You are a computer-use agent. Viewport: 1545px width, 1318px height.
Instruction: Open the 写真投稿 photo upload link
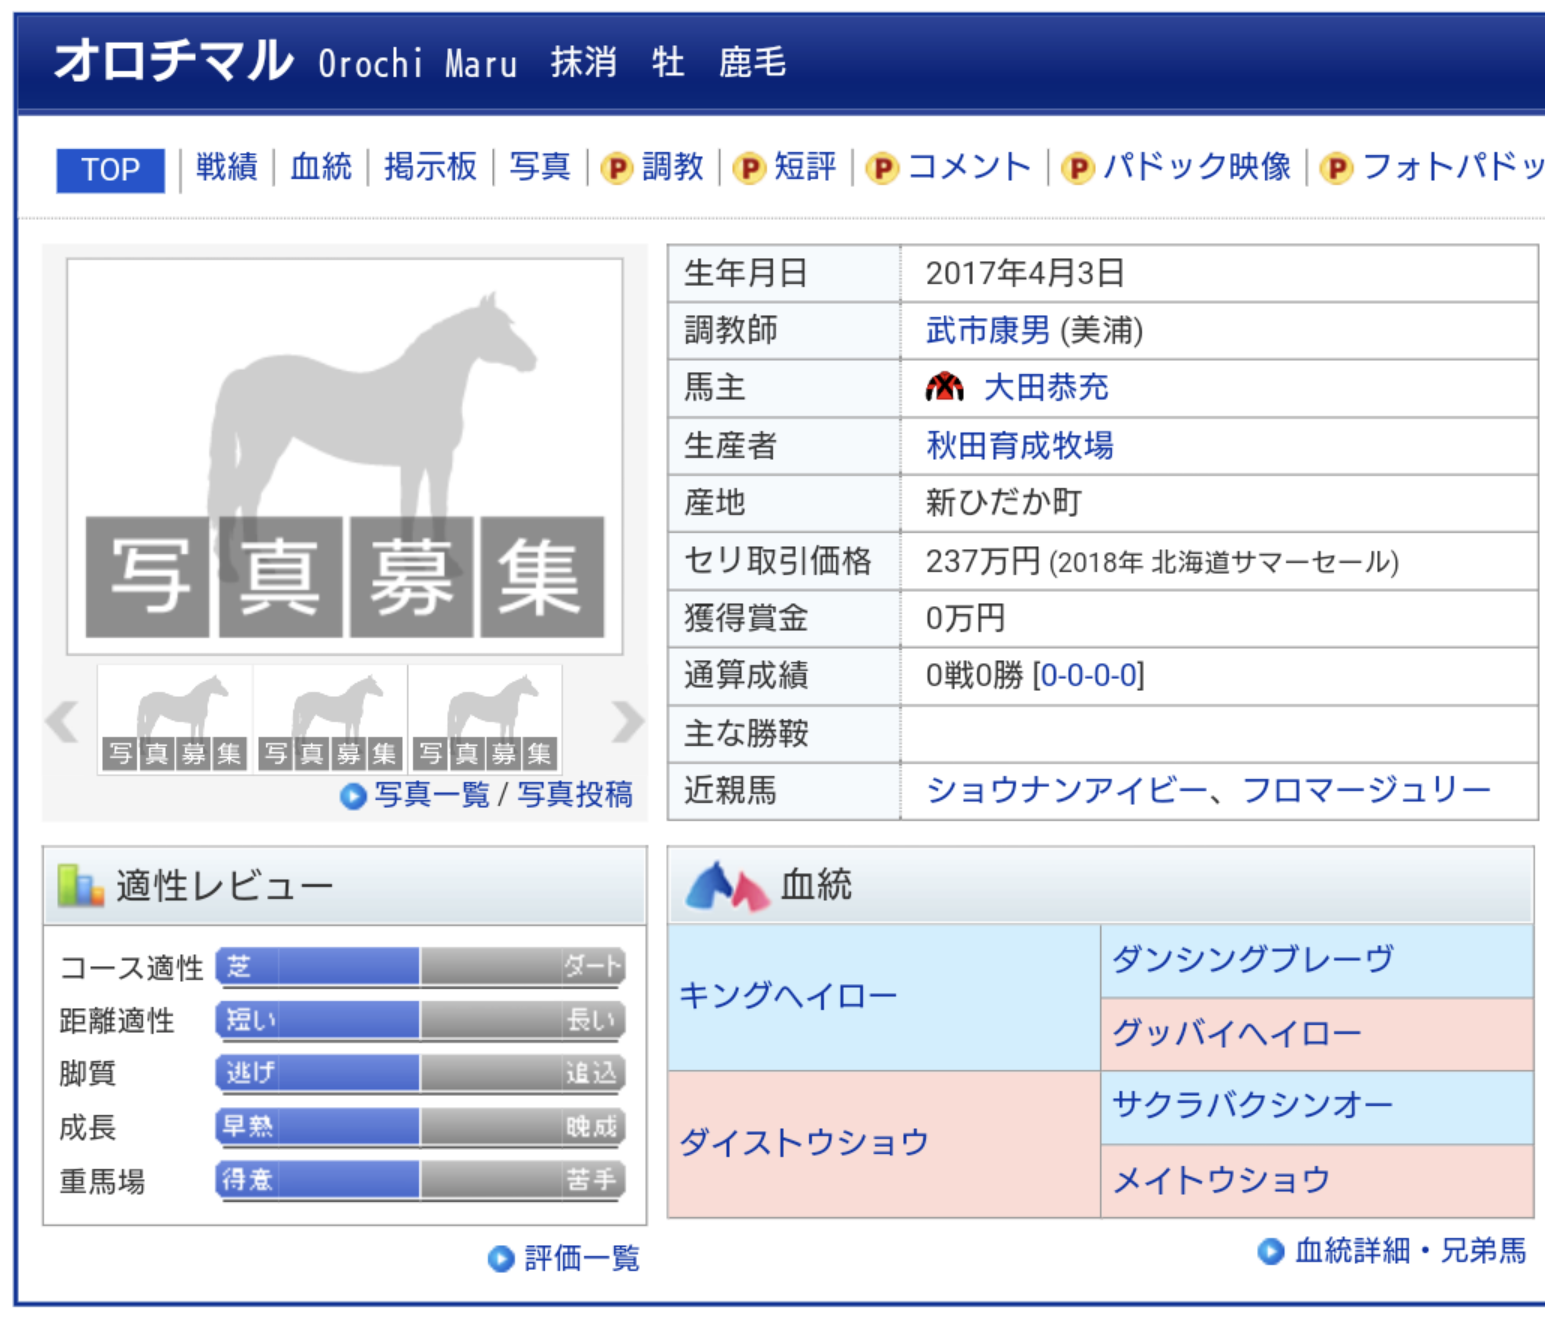575,795
